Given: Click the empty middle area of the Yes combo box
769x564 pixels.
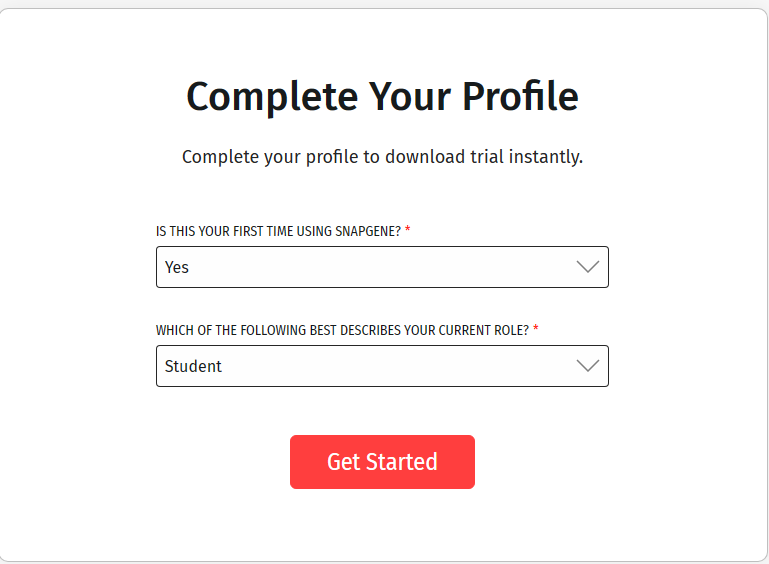Looking at the screenshot, I should click(380, 267).
